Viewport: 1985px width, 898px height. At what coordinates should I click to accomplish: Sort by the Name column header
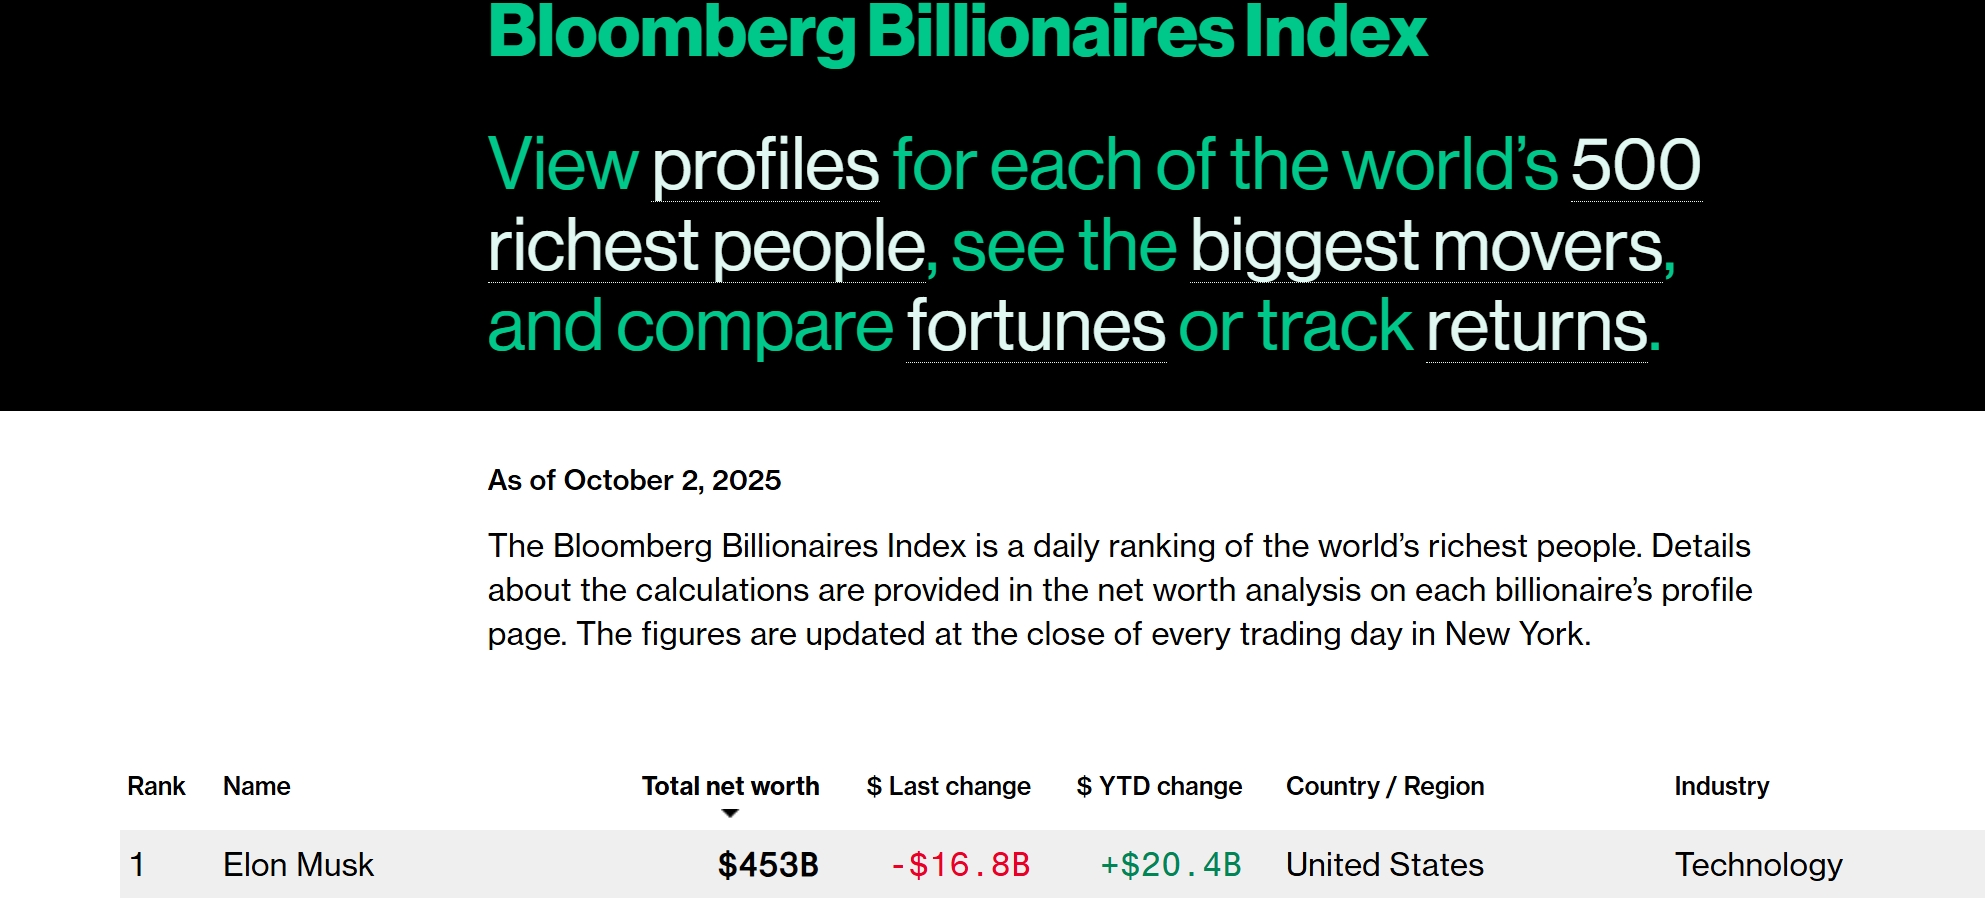(256, 786)
